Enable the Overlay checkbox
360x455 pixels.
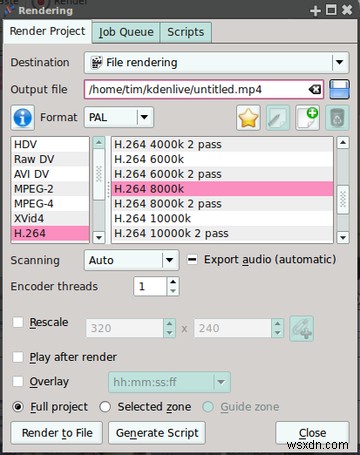click(x=18, y=381)
